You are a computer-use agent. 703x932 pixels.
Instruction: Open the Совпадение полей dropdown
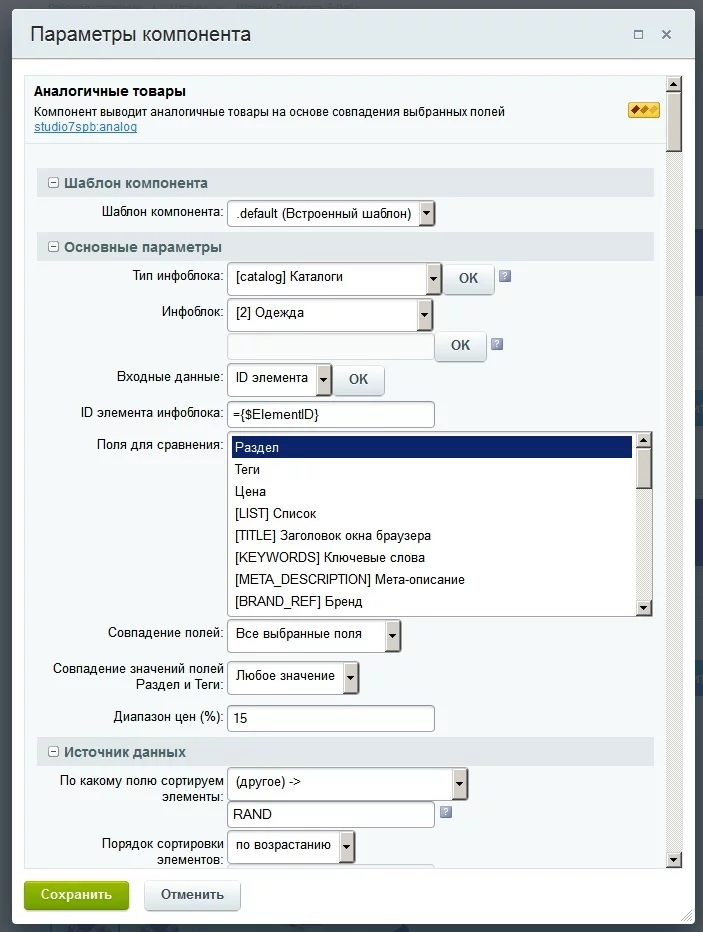(392, 634)
